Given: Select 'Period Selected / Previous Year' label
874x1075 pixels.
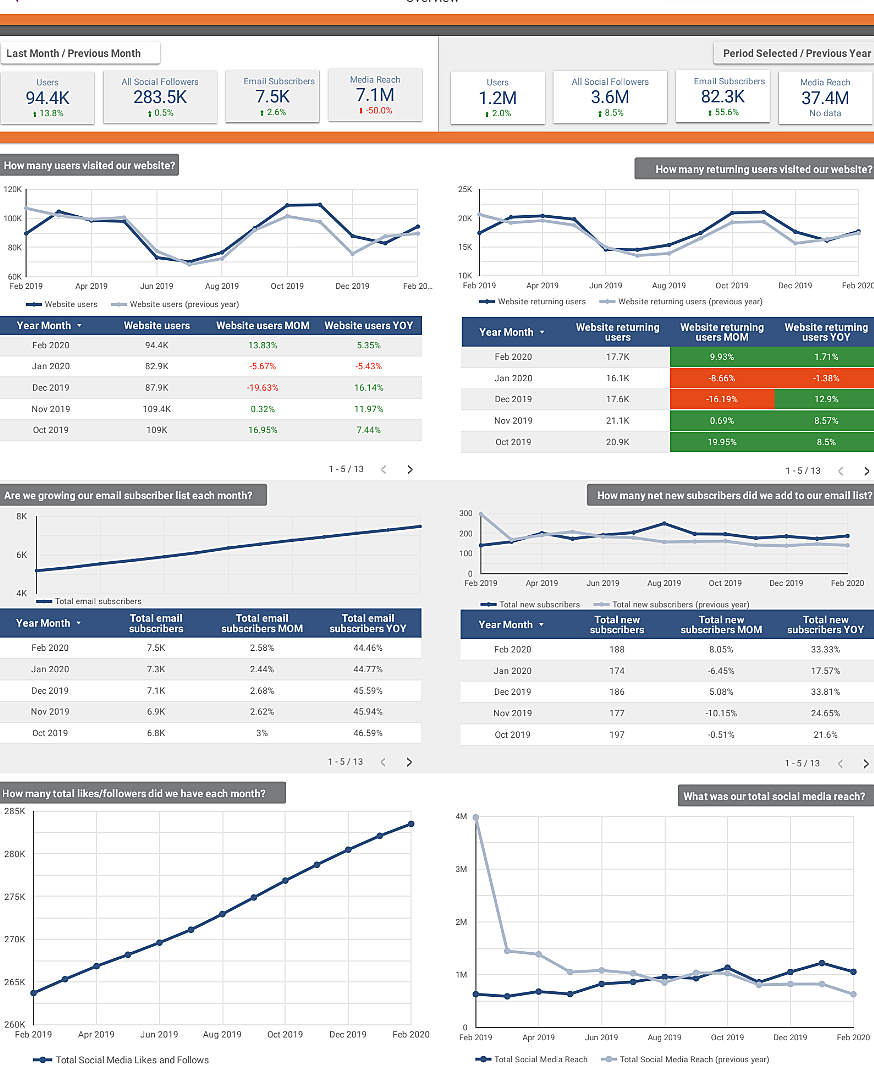Looking at the screenshot, I should tap(796, 53).
